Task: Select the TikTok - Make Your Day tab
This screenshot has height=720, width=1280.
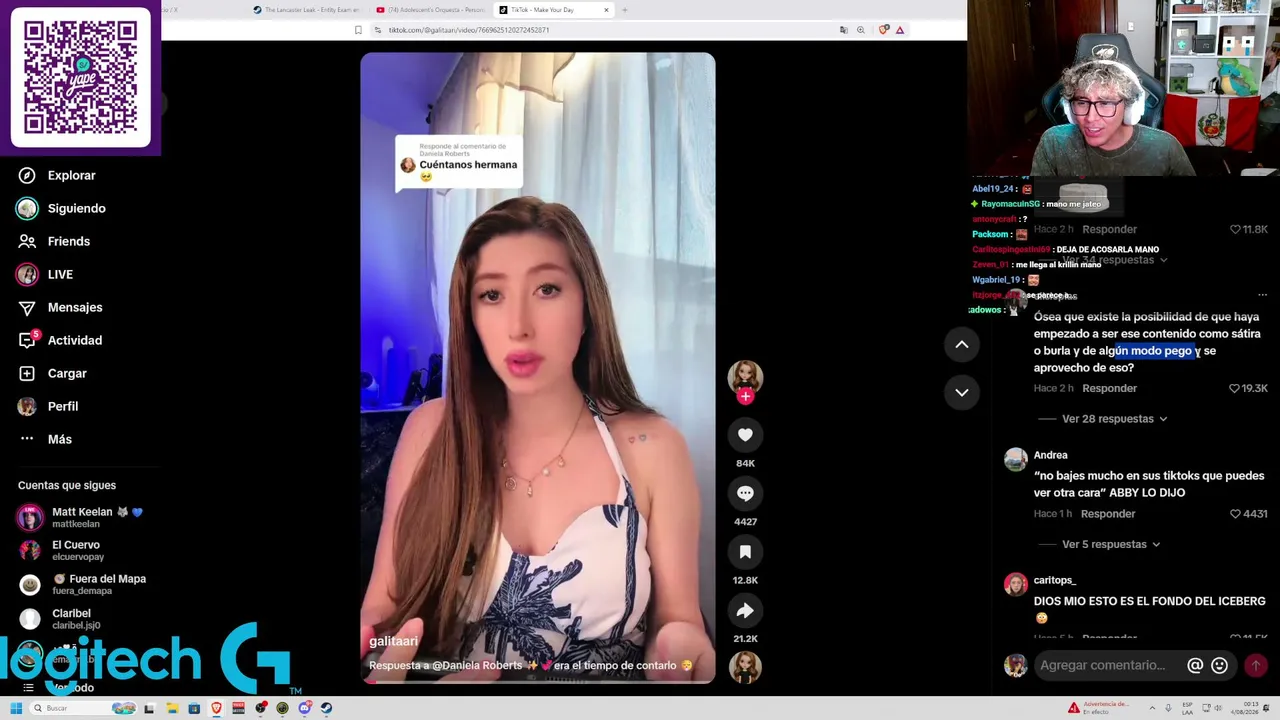Action: 543,10
